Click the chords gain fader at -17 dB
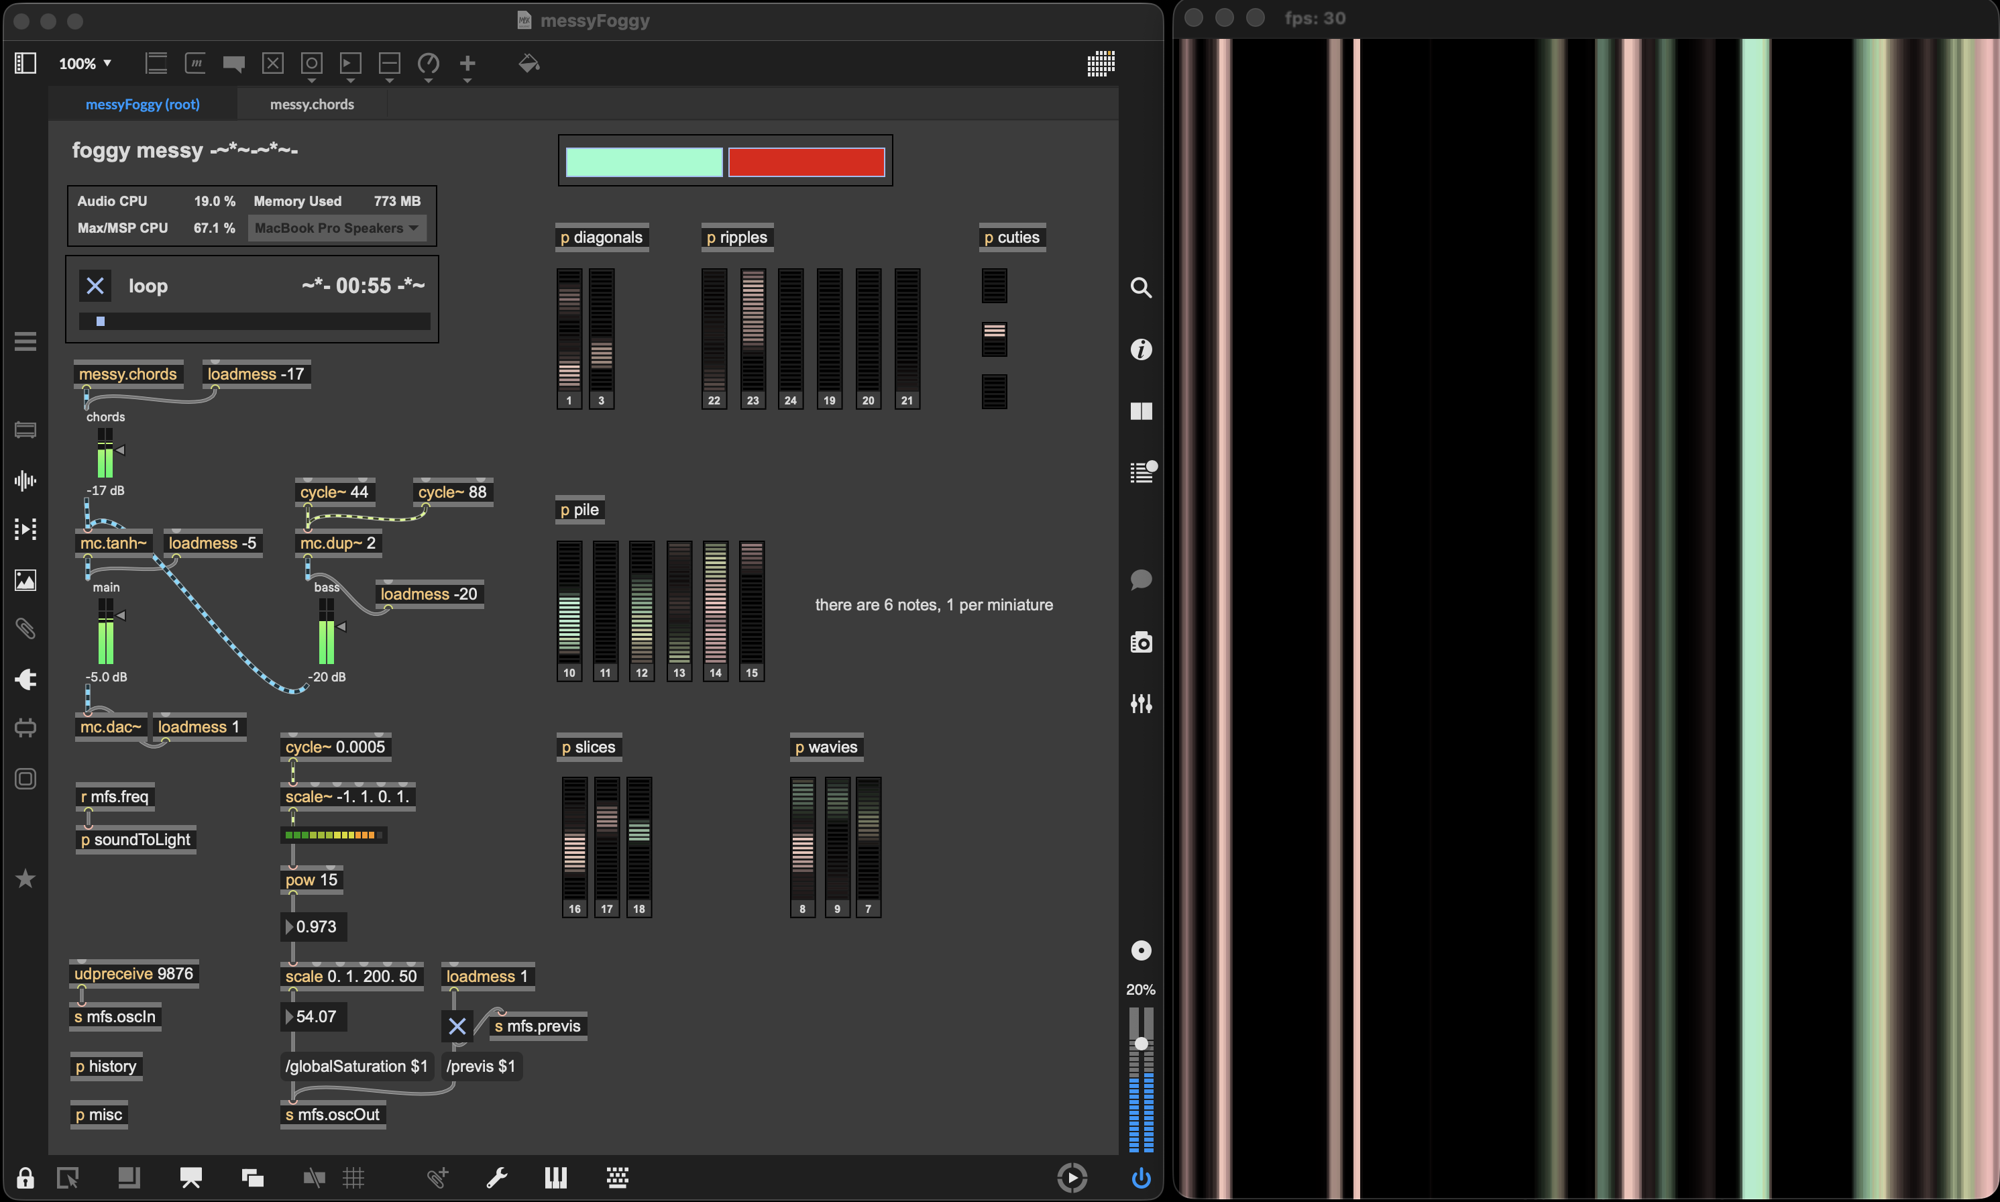 coord(106,452)
